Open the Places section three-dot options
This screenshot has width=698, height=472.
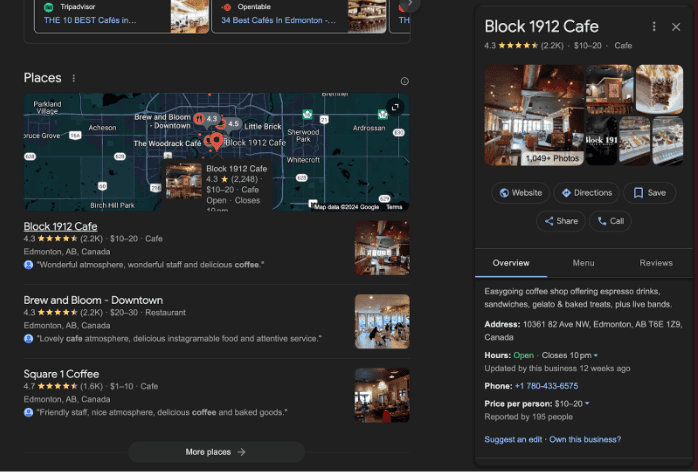coord(73,78)
